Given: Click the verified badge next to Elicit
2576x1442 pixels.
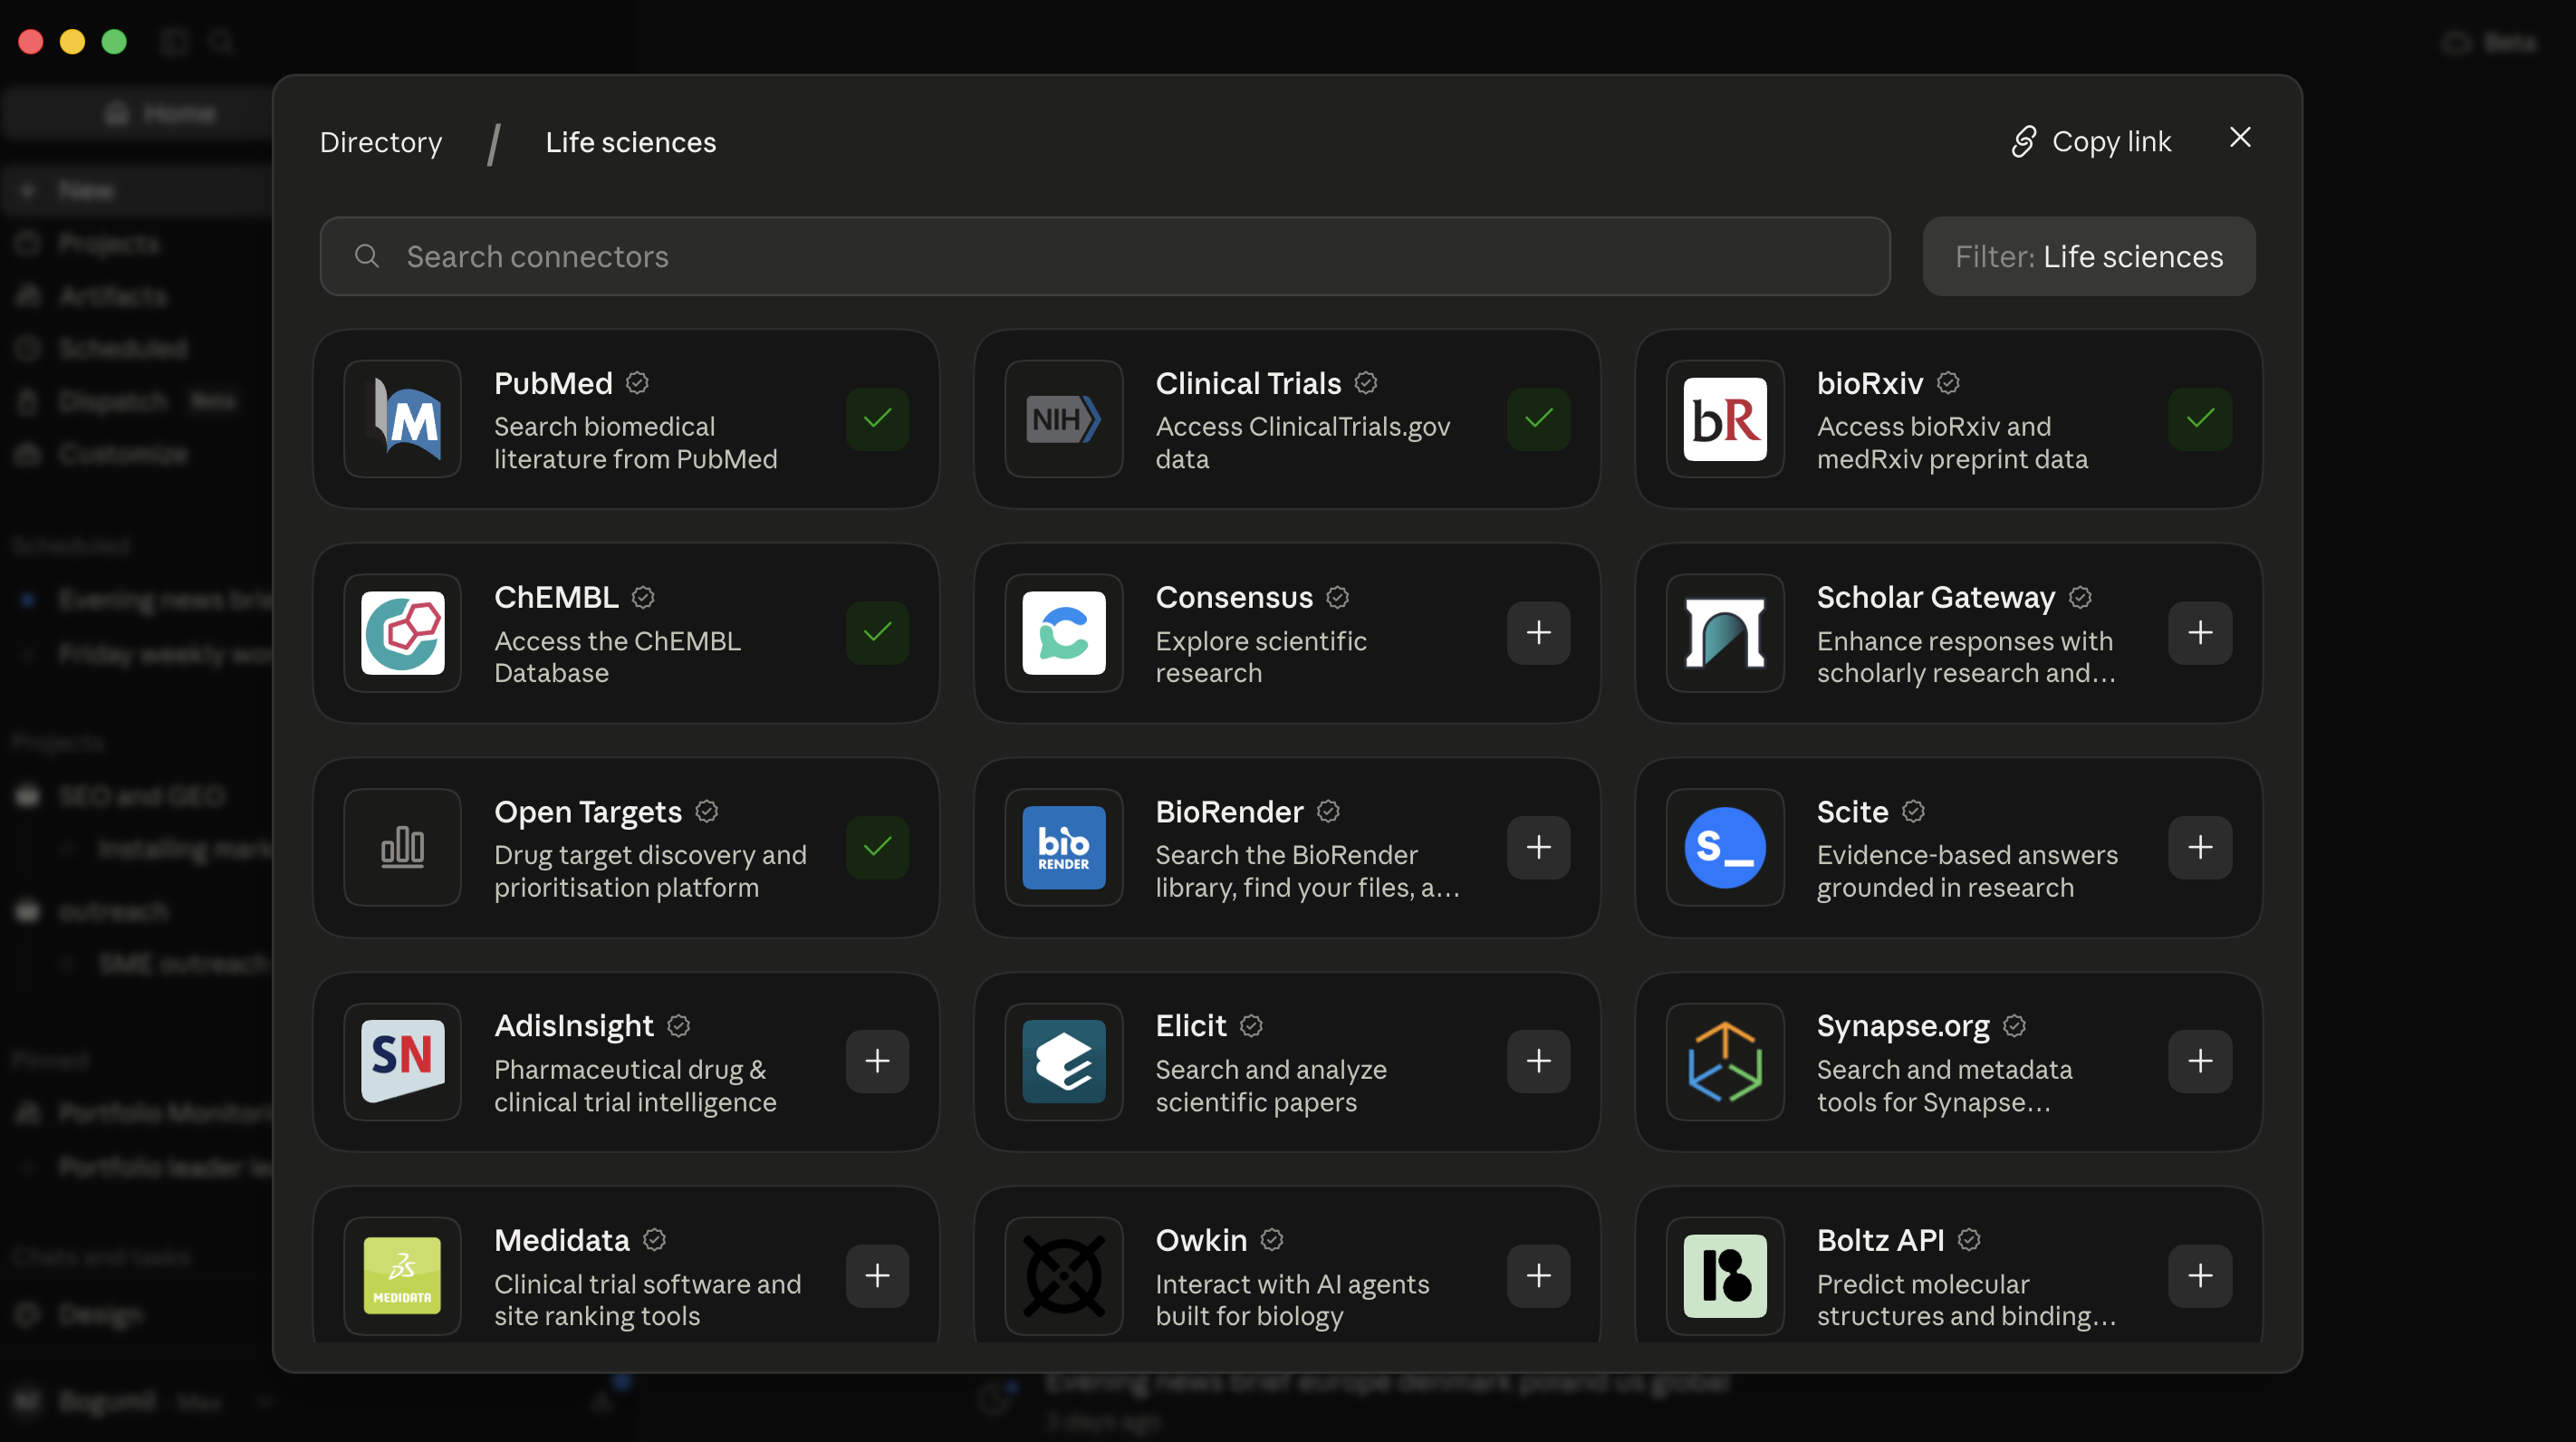Looking at the screenshot, I should click(1251, 1026).
